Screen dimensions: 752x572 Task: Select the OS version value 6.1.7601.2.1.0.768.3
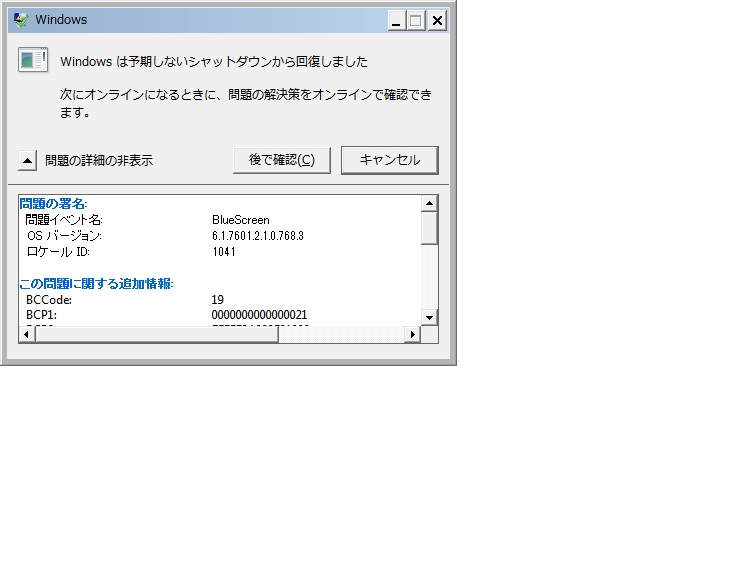(x=258, y=236)
